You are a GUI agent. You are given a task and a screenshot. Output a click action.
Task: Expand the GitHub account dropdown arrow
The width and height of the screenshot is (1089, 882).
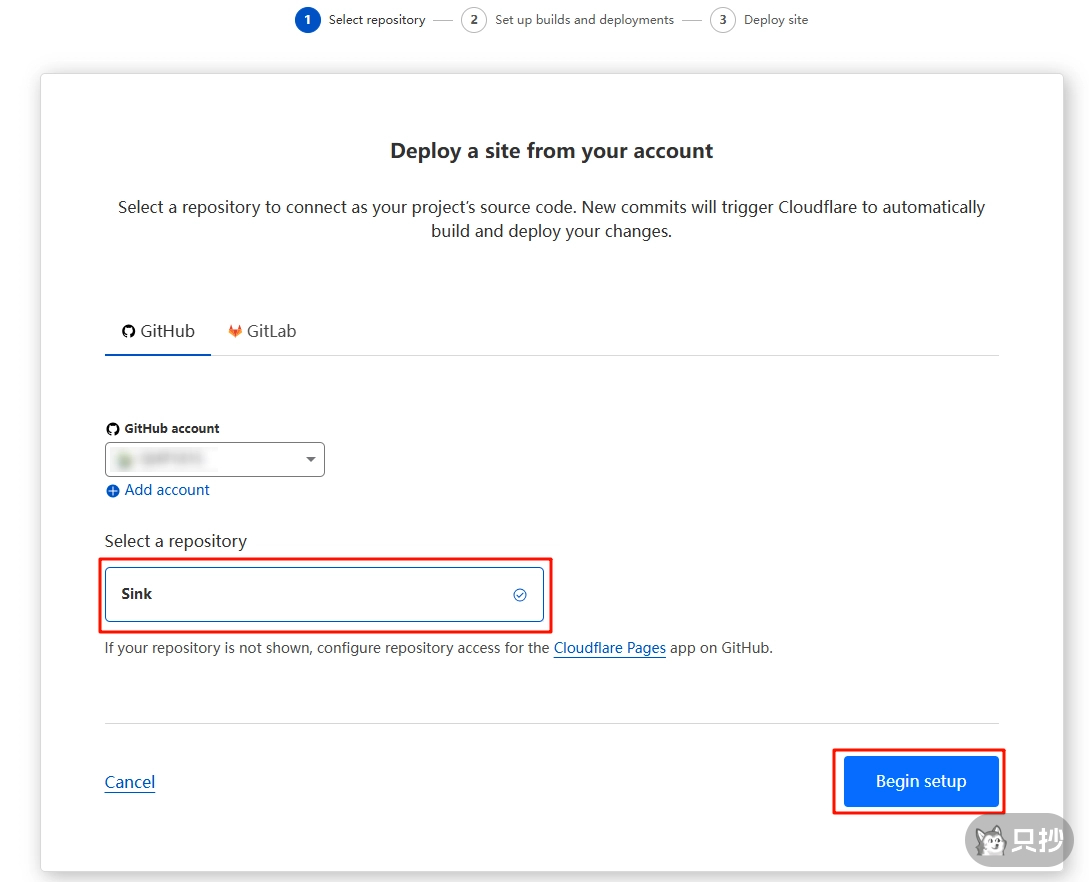pyautogui.click(x=310, y=460)
